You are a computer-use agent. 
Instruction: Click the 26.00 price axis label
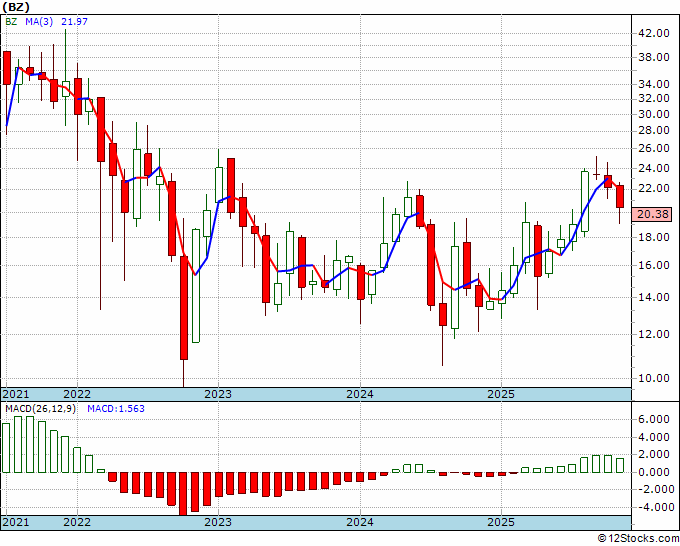[654, 148]
